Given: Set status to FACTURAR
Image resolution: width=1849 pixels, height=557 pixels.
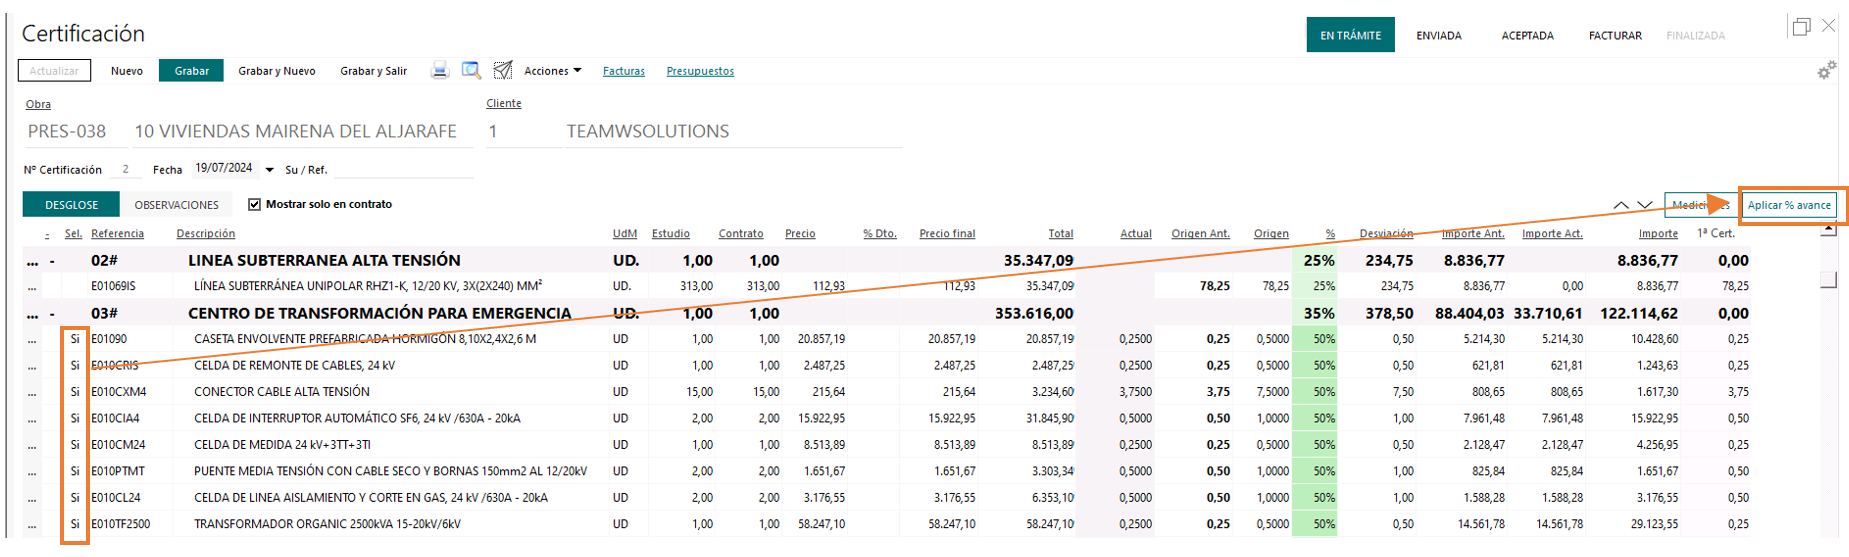Looking at the screenshot, I should [x=1615, y=35].
